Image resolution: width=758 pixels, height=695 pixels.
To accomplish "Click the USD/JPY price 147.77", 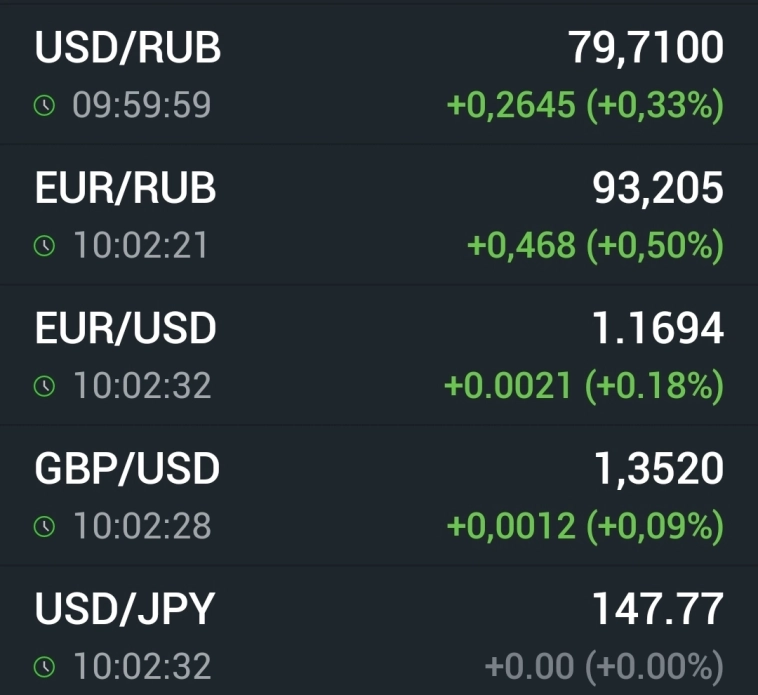I will point(657,608).
